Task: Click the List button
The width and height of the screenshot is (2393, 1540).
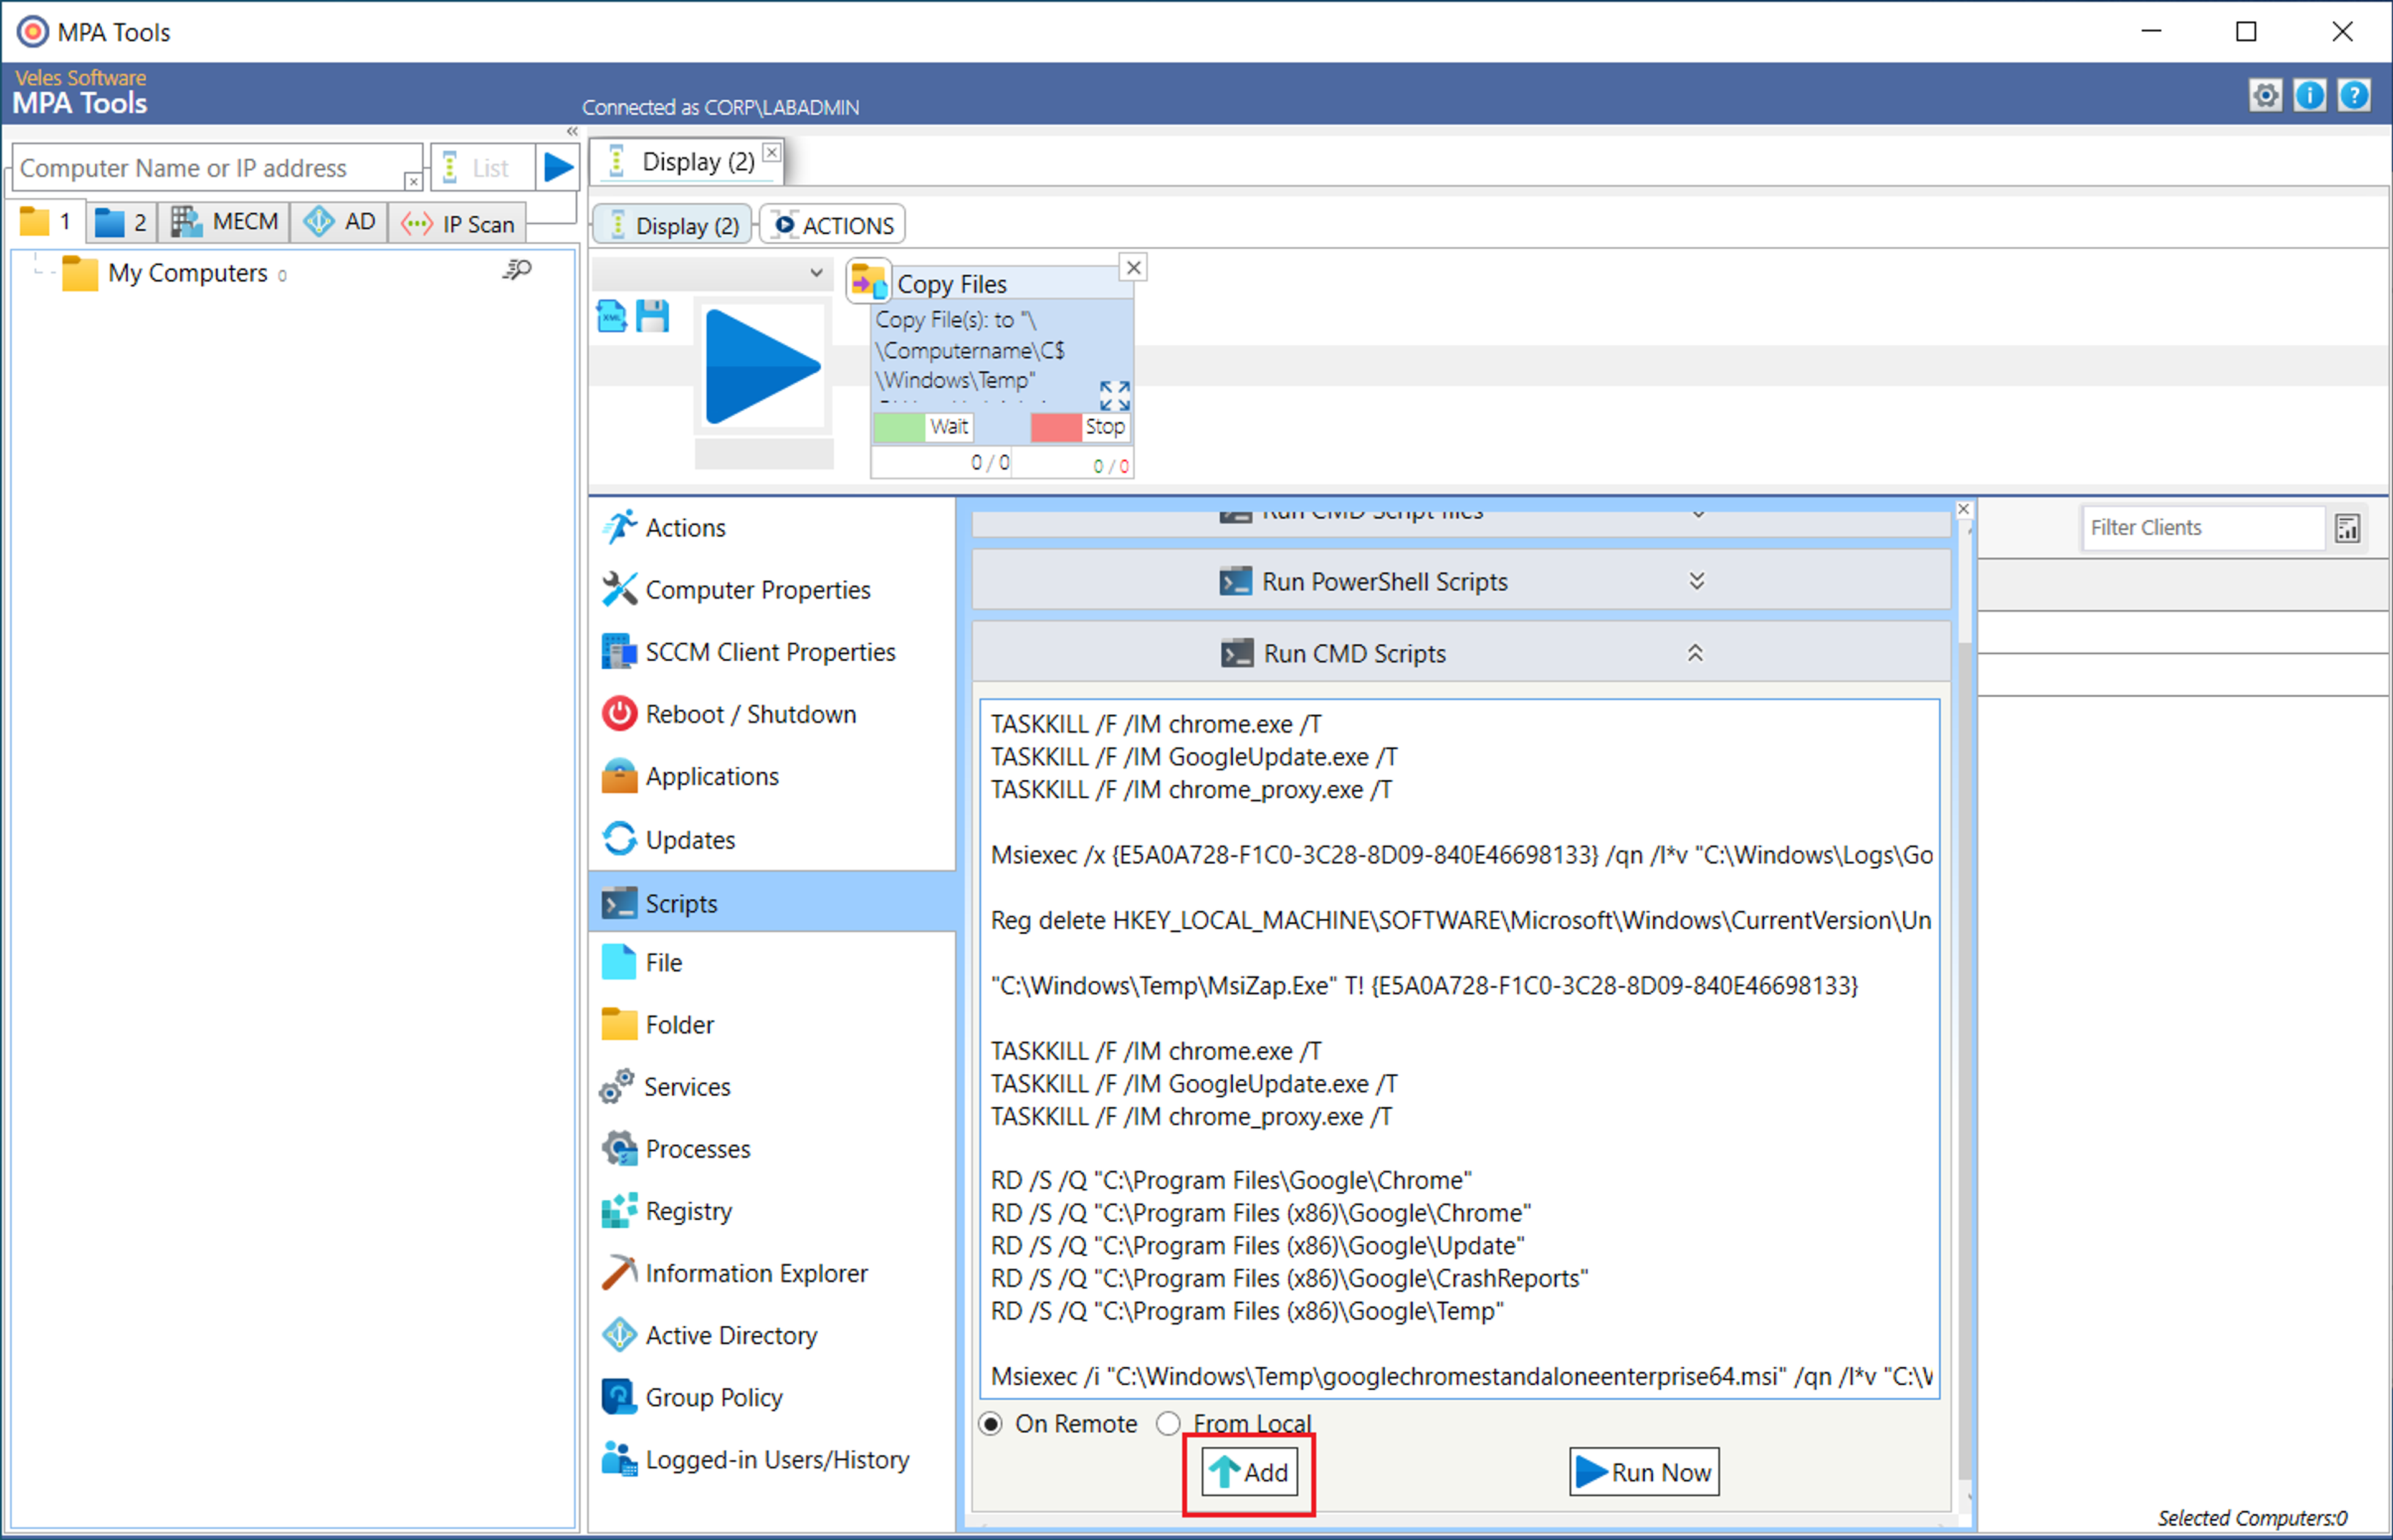Action: click(x=482, y=167)
